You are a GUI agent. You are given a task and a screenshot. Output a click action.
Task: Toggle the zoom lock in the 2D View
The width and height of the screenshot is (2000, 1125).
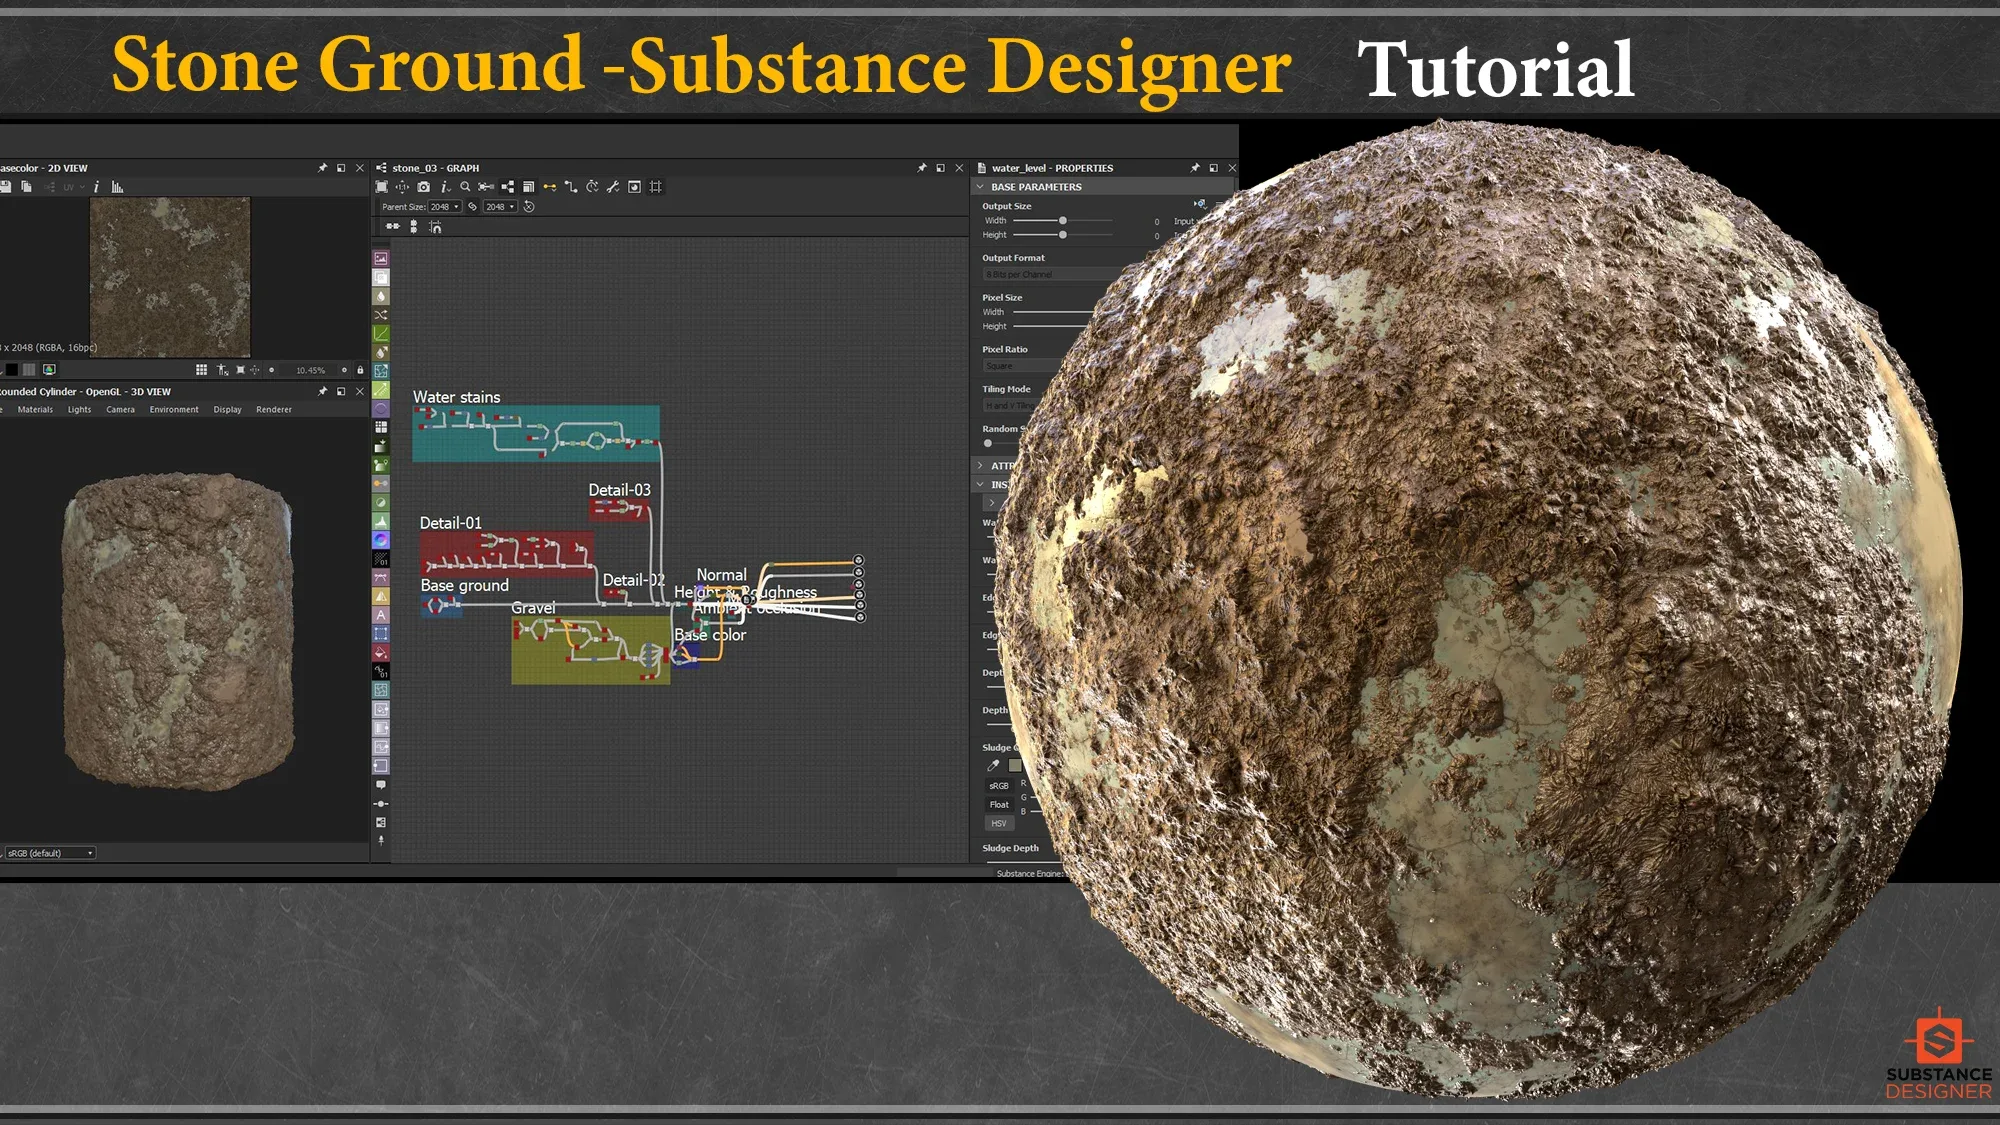point(360,370)
